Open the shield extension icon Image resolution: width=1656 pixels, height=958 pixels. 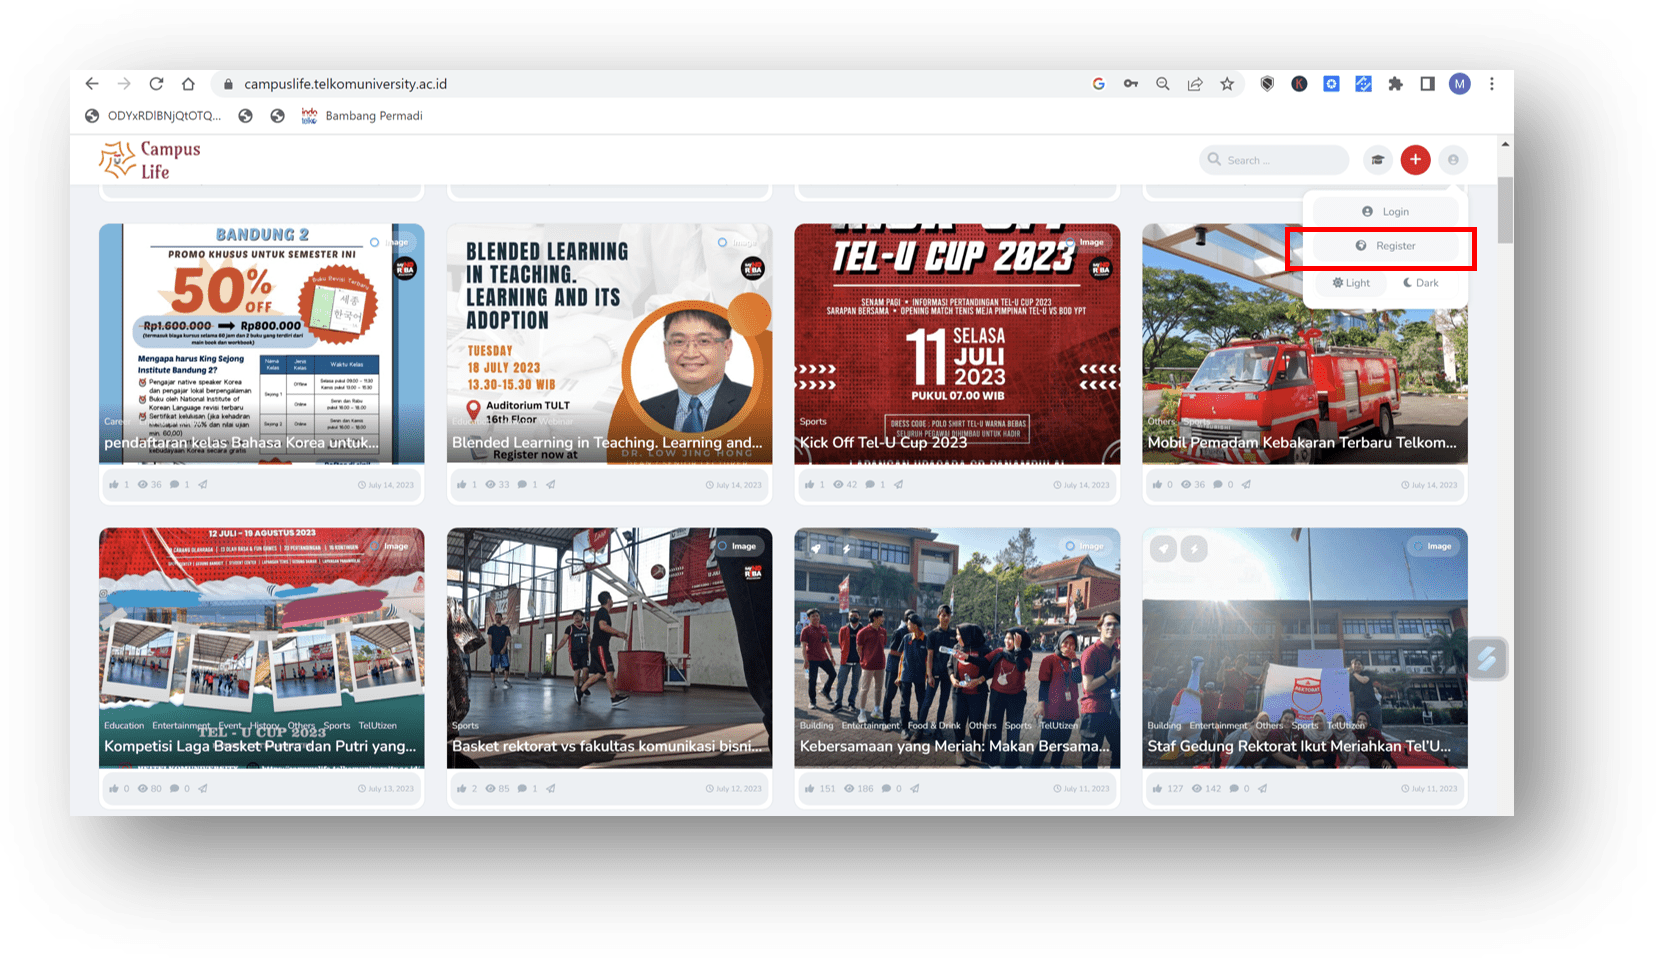pos(1267,84)
